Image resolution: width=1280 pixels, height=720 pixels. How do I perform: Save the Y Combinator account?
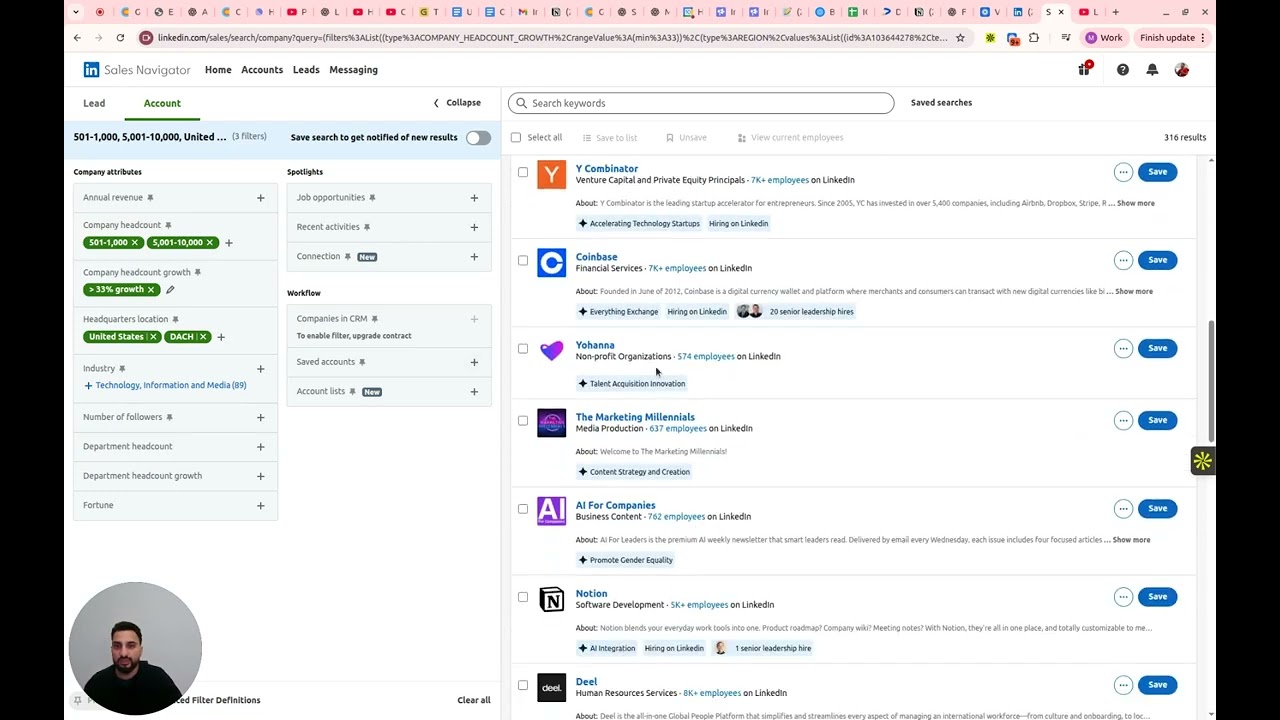(x=1157, y=172)
